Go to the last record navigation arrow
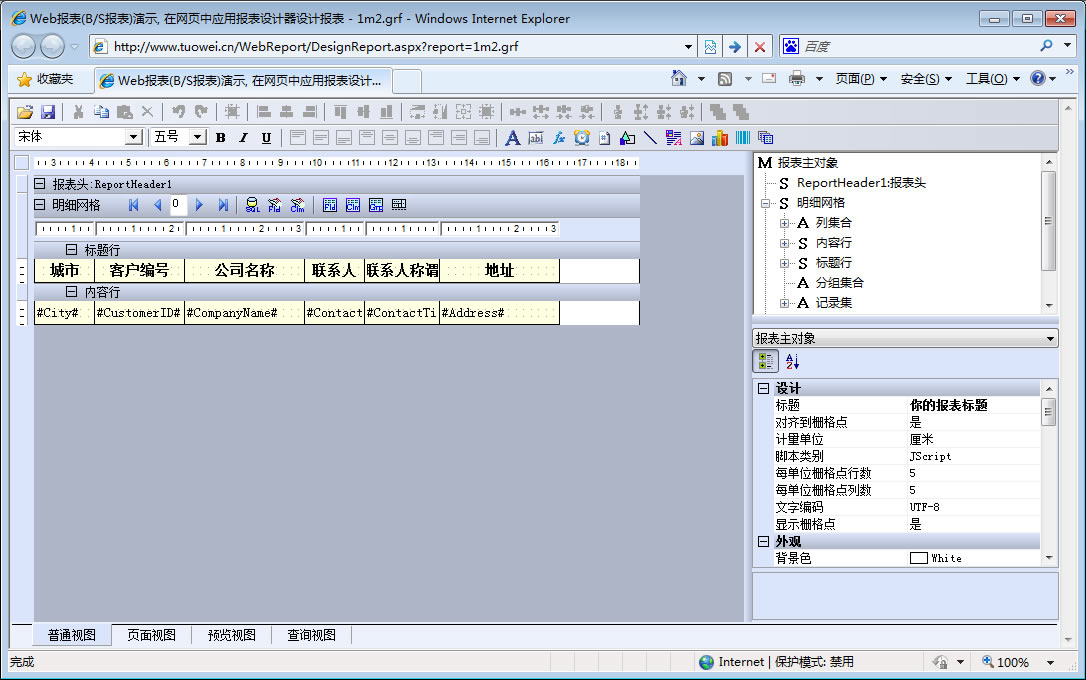The height and width of the screenshot is (680, 1086). (x=223, y=205)
